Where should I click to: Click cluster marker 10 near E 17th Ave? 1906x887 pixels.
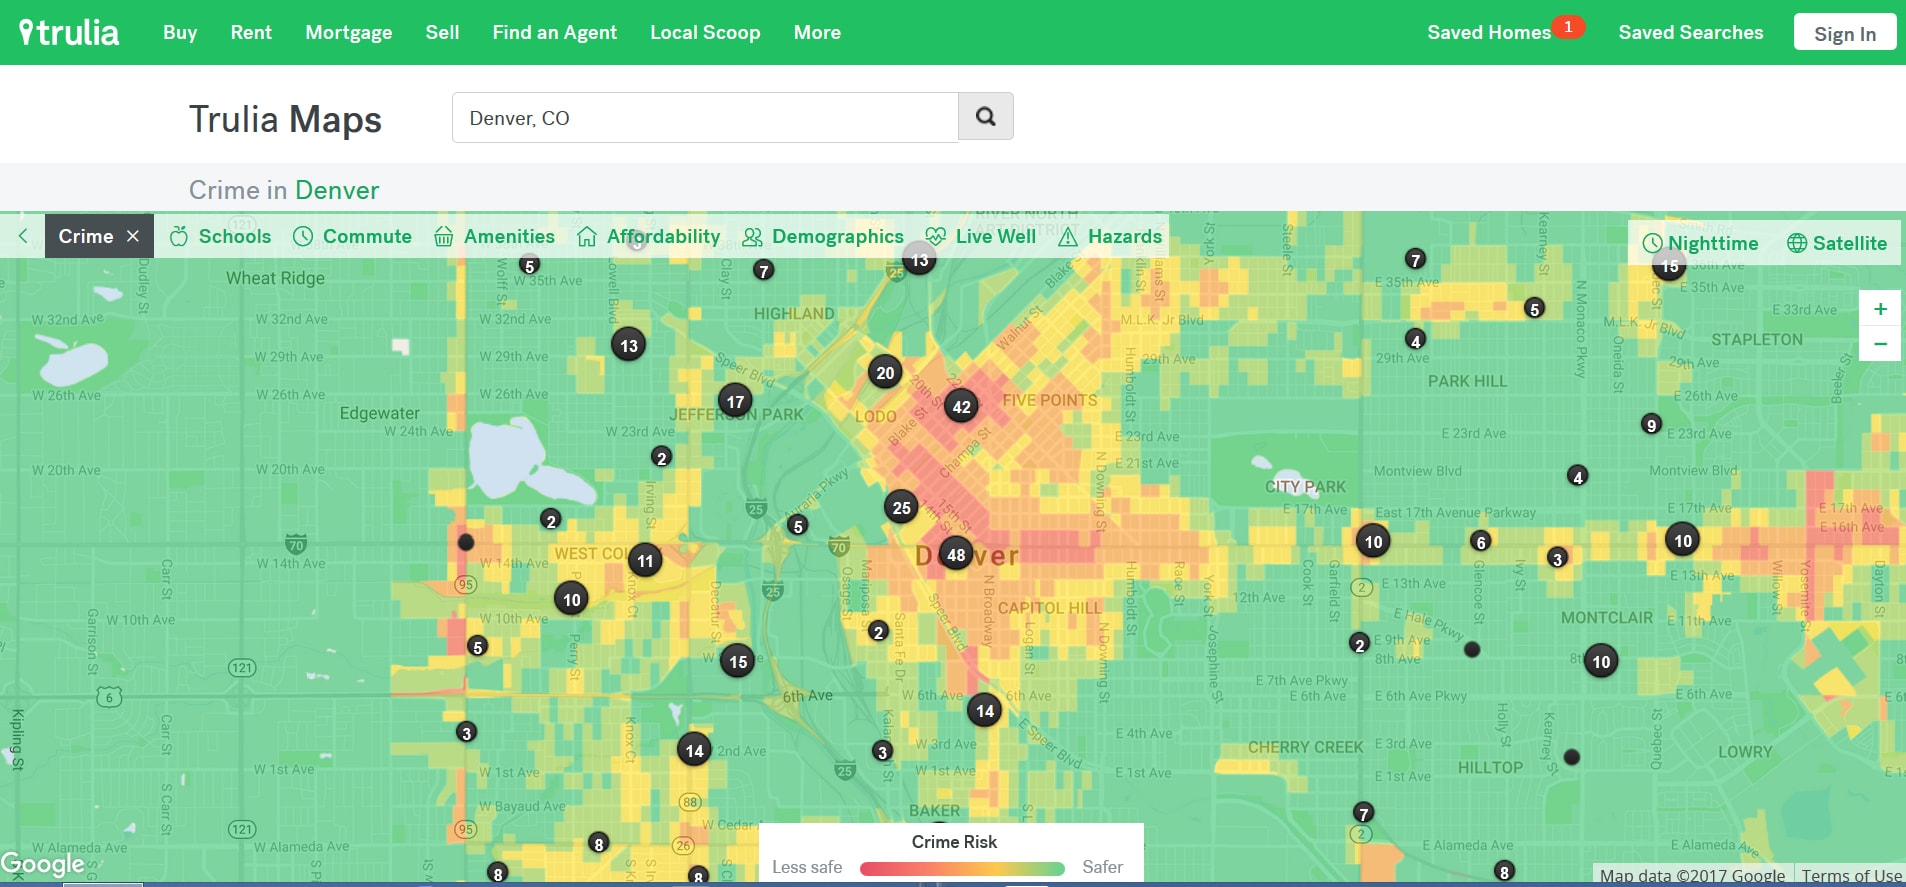point(1683,540)
